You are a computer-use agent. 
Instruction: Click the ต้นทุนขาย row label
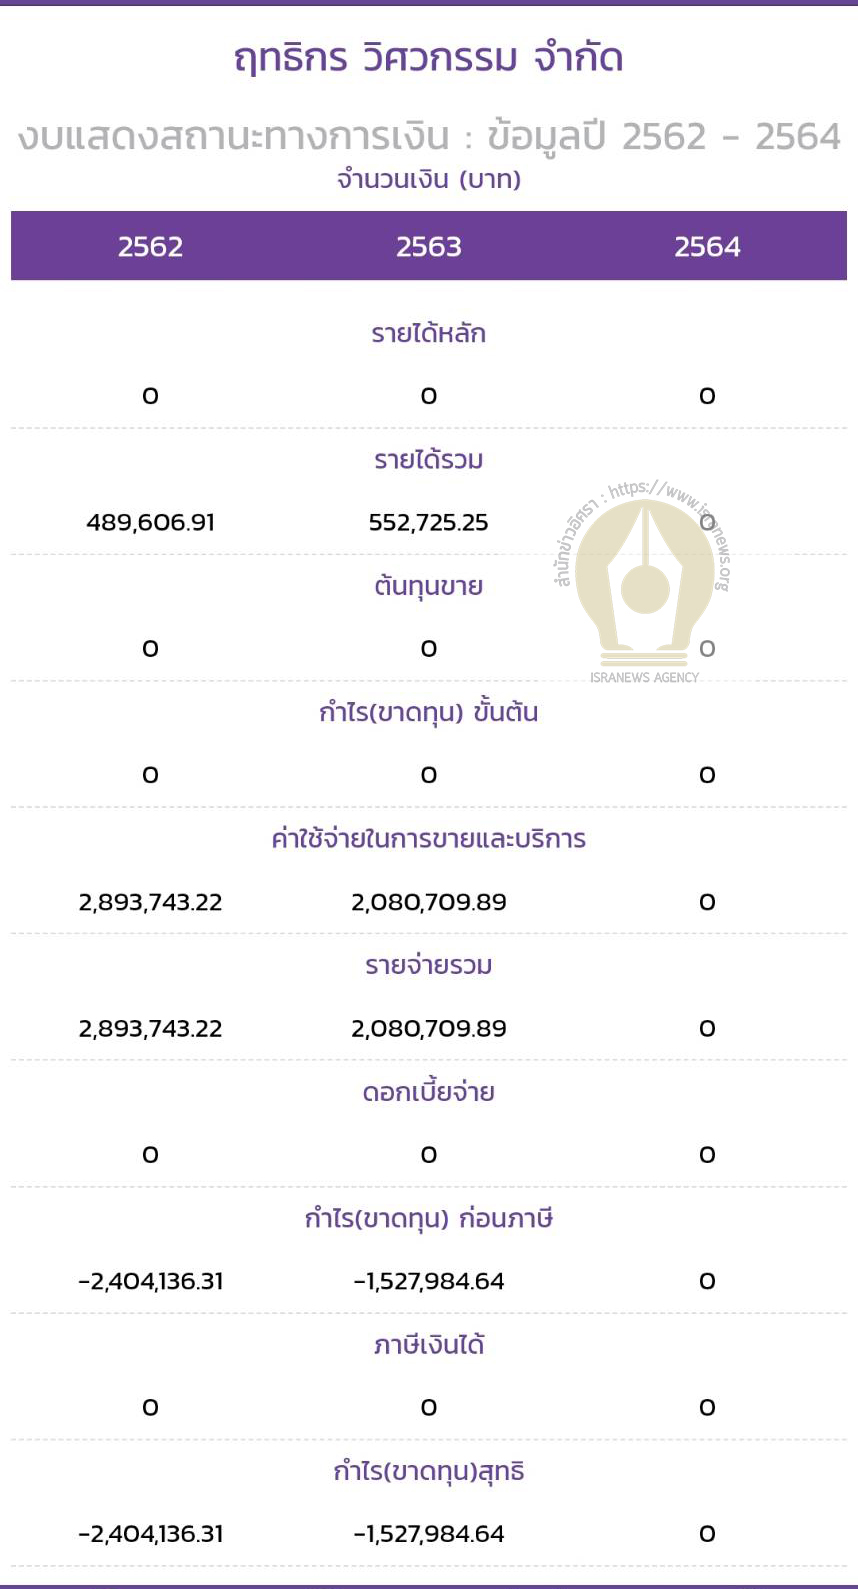[x=428, y=586]
